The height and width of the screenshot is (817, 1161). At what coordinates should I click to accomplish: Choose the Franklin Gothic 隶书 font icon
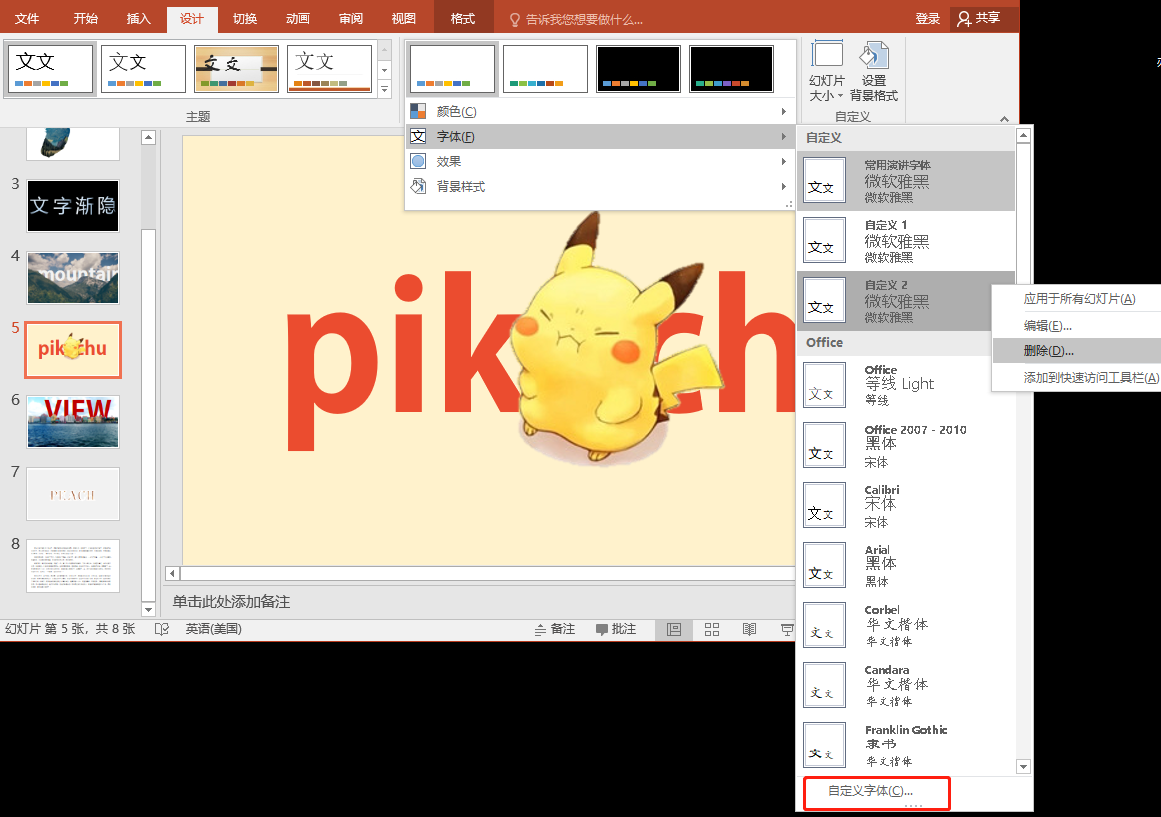click(x=824, y=745)
